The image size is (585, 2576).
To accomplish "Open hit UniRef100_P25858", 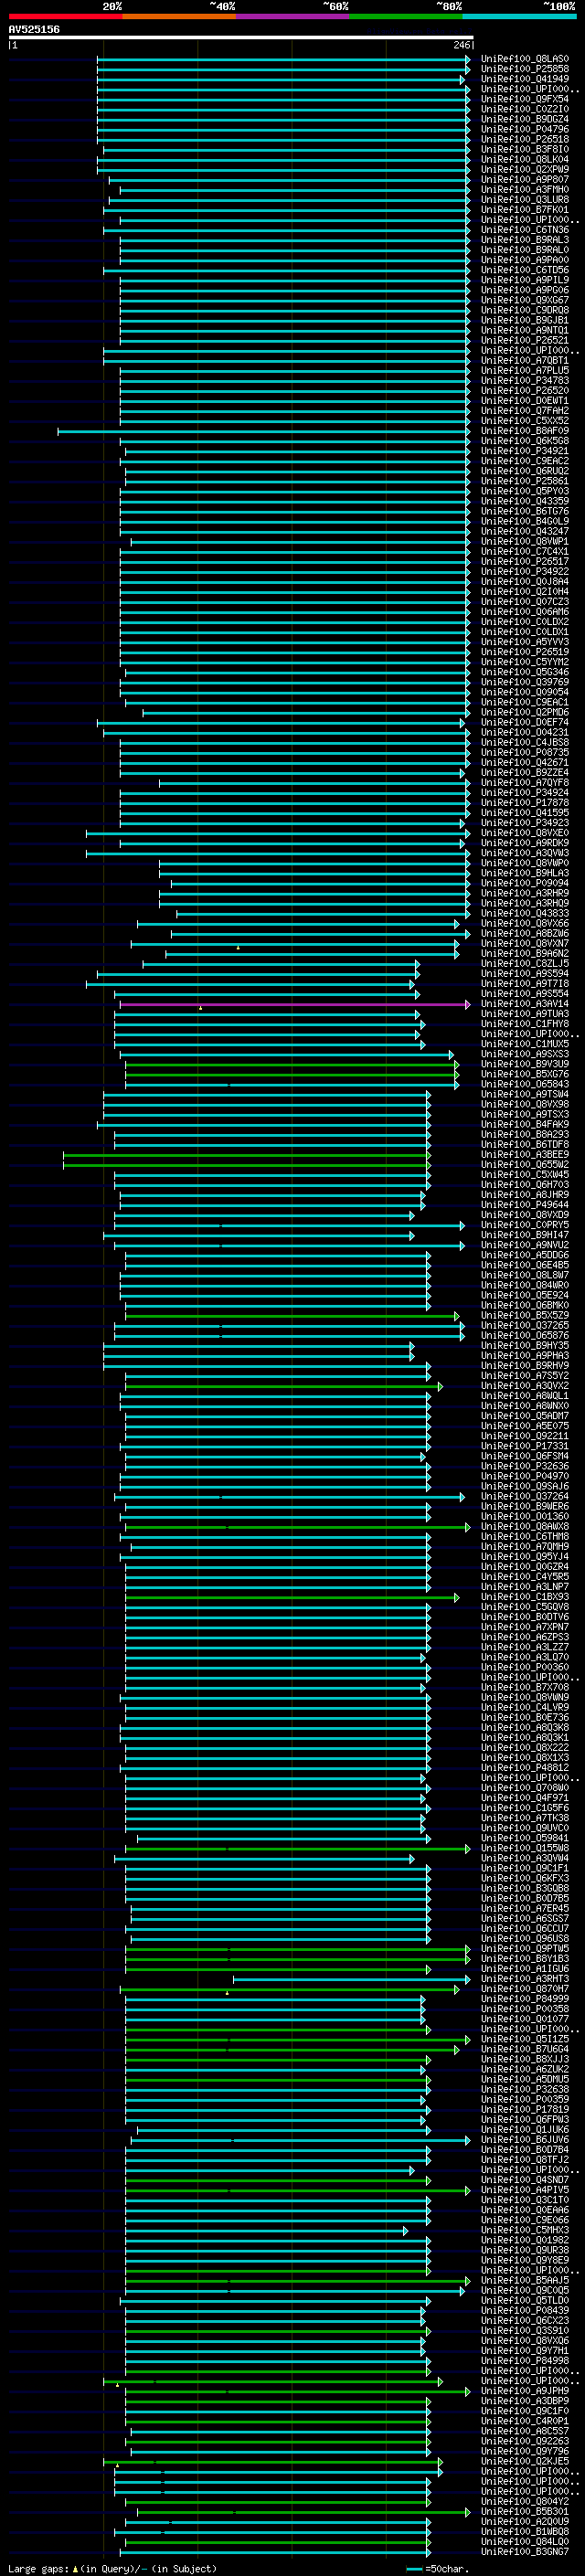I will click(524, 69).
